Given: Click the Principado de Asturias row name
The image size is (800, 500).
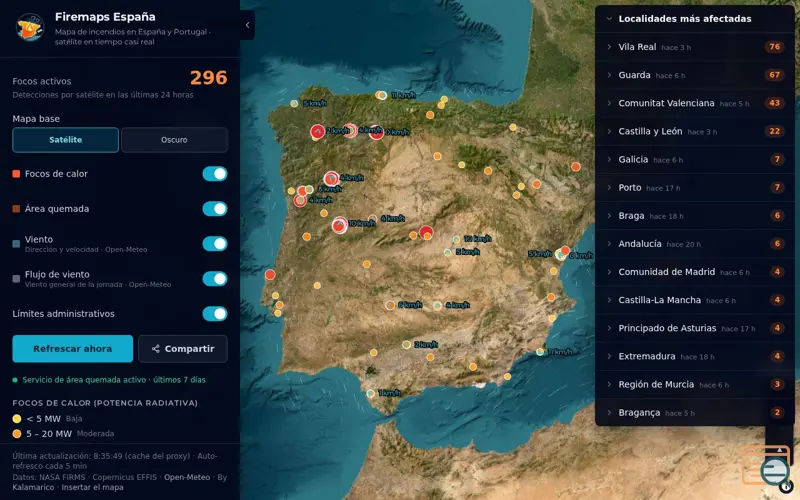Looking at the screenshot, I should 667,328.
